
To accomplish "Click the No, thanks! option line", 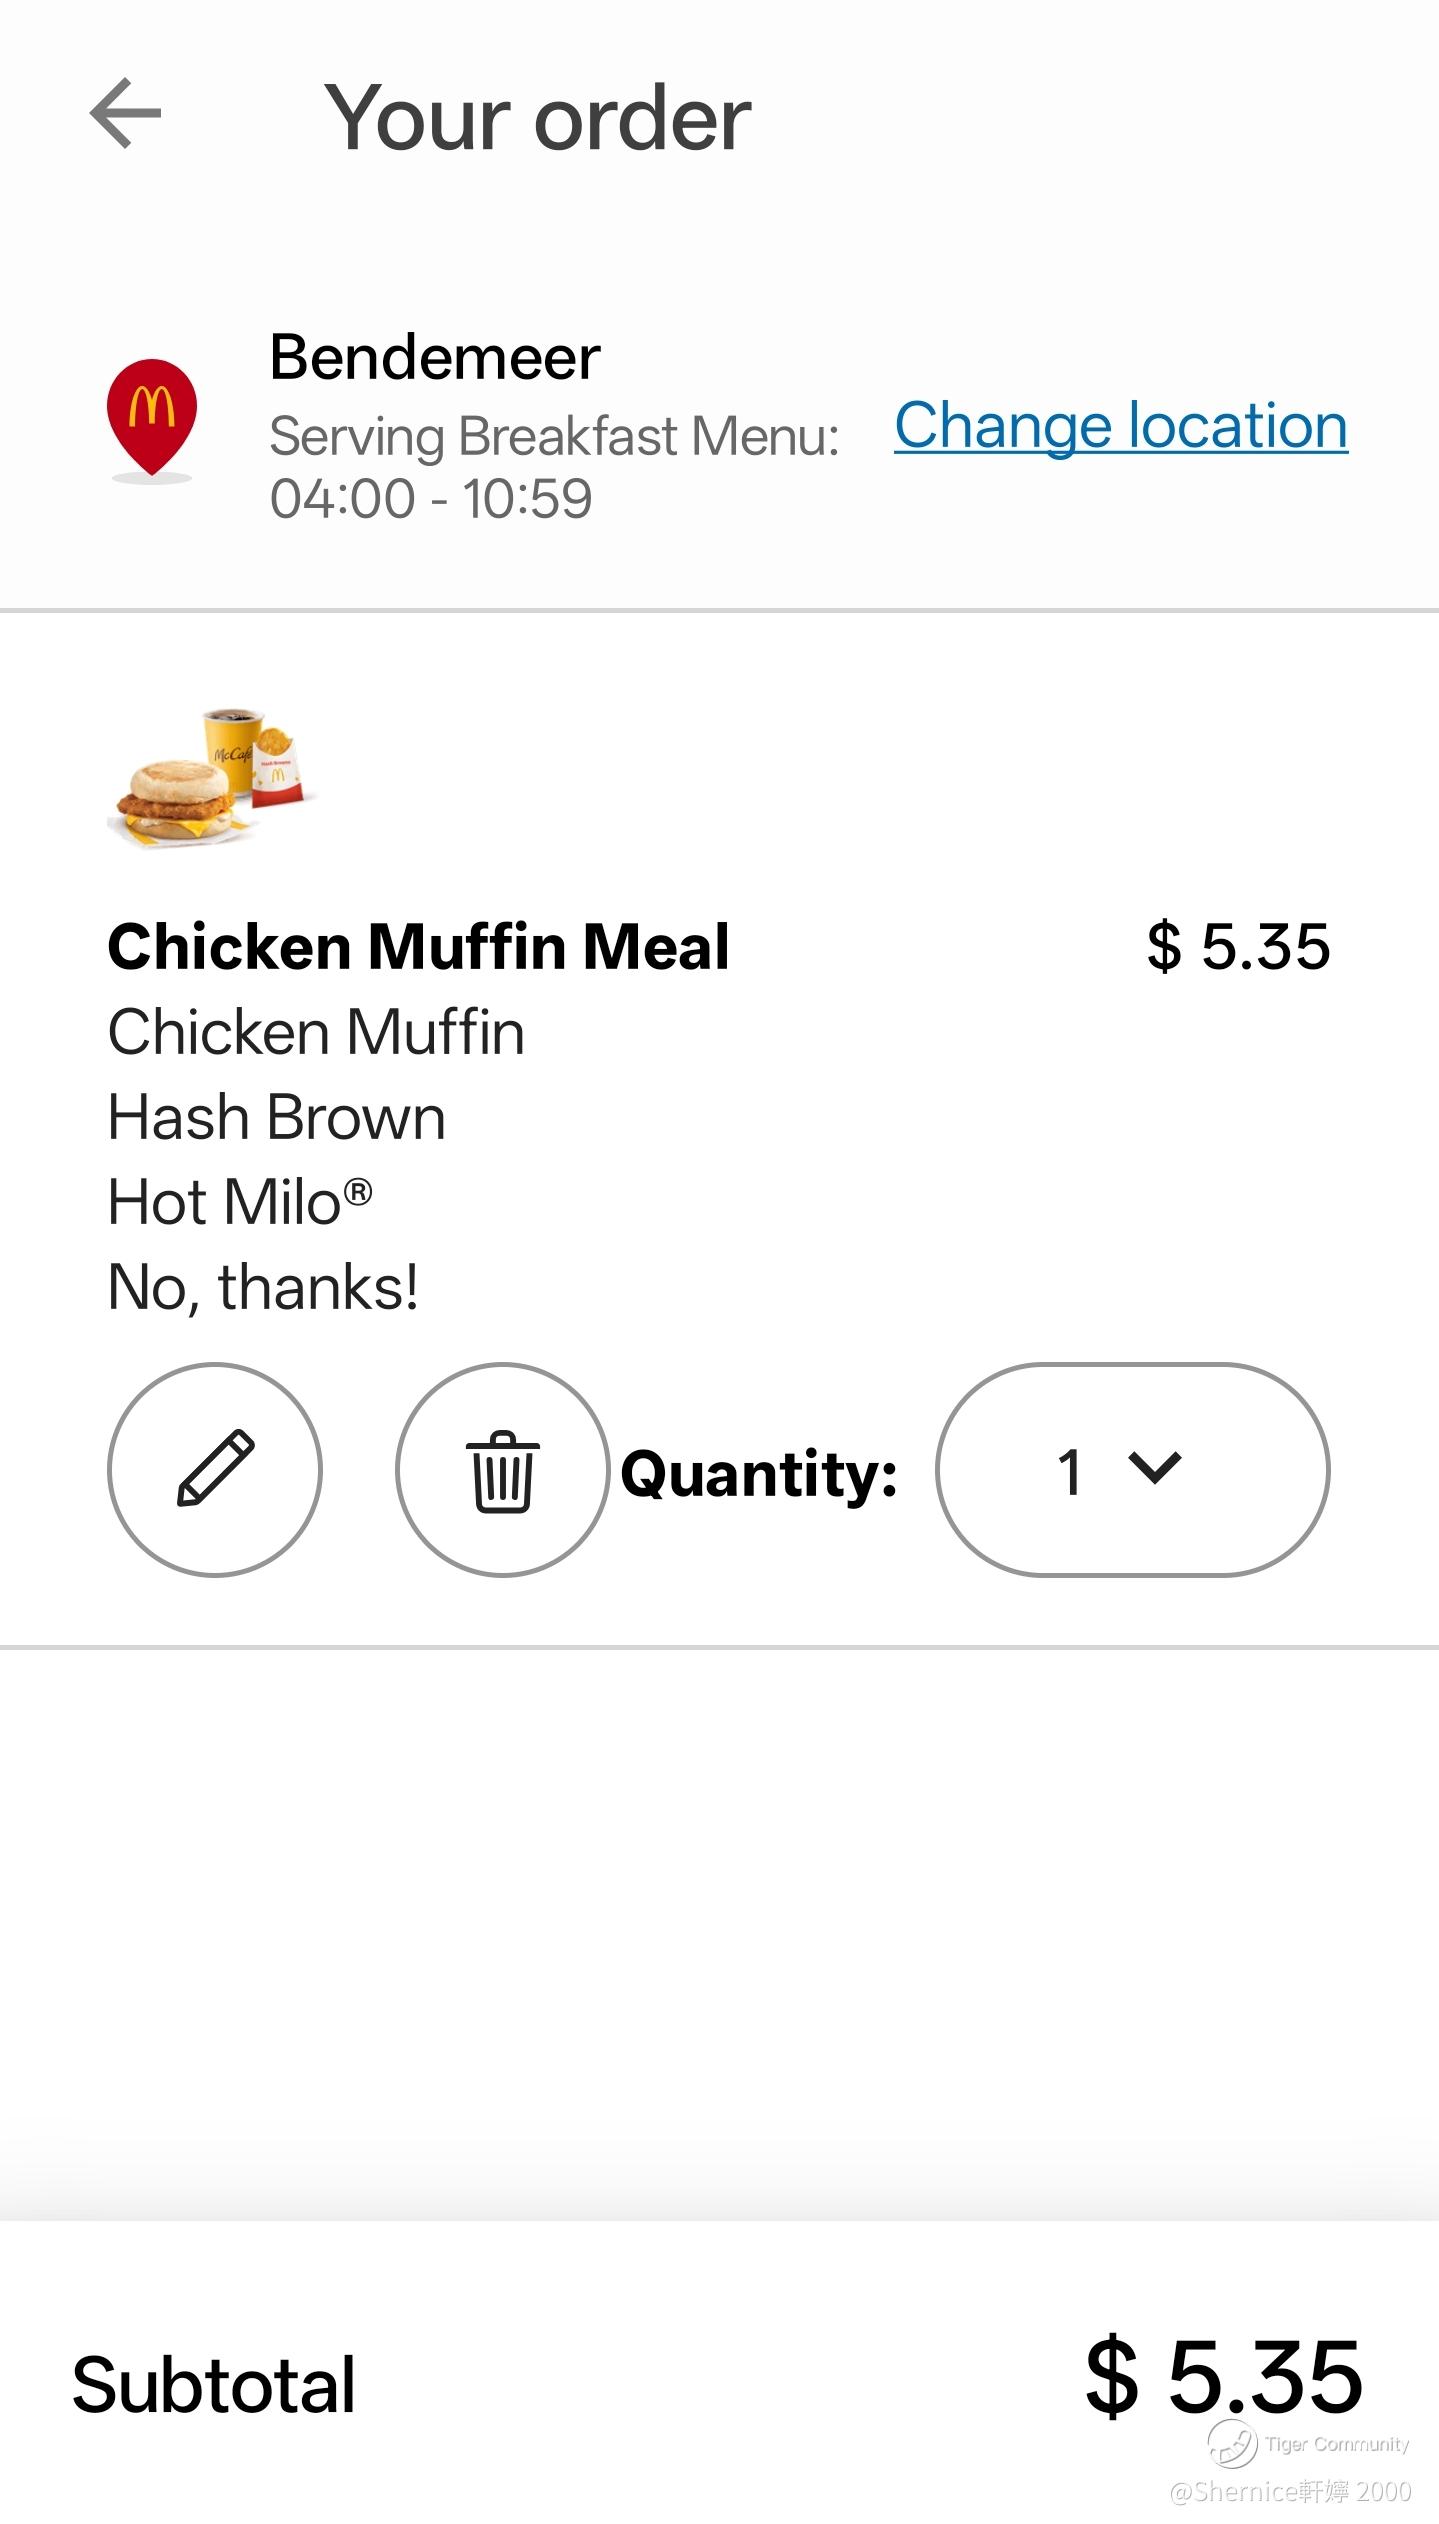I will pyautogui.click(x=263, y=1287).
